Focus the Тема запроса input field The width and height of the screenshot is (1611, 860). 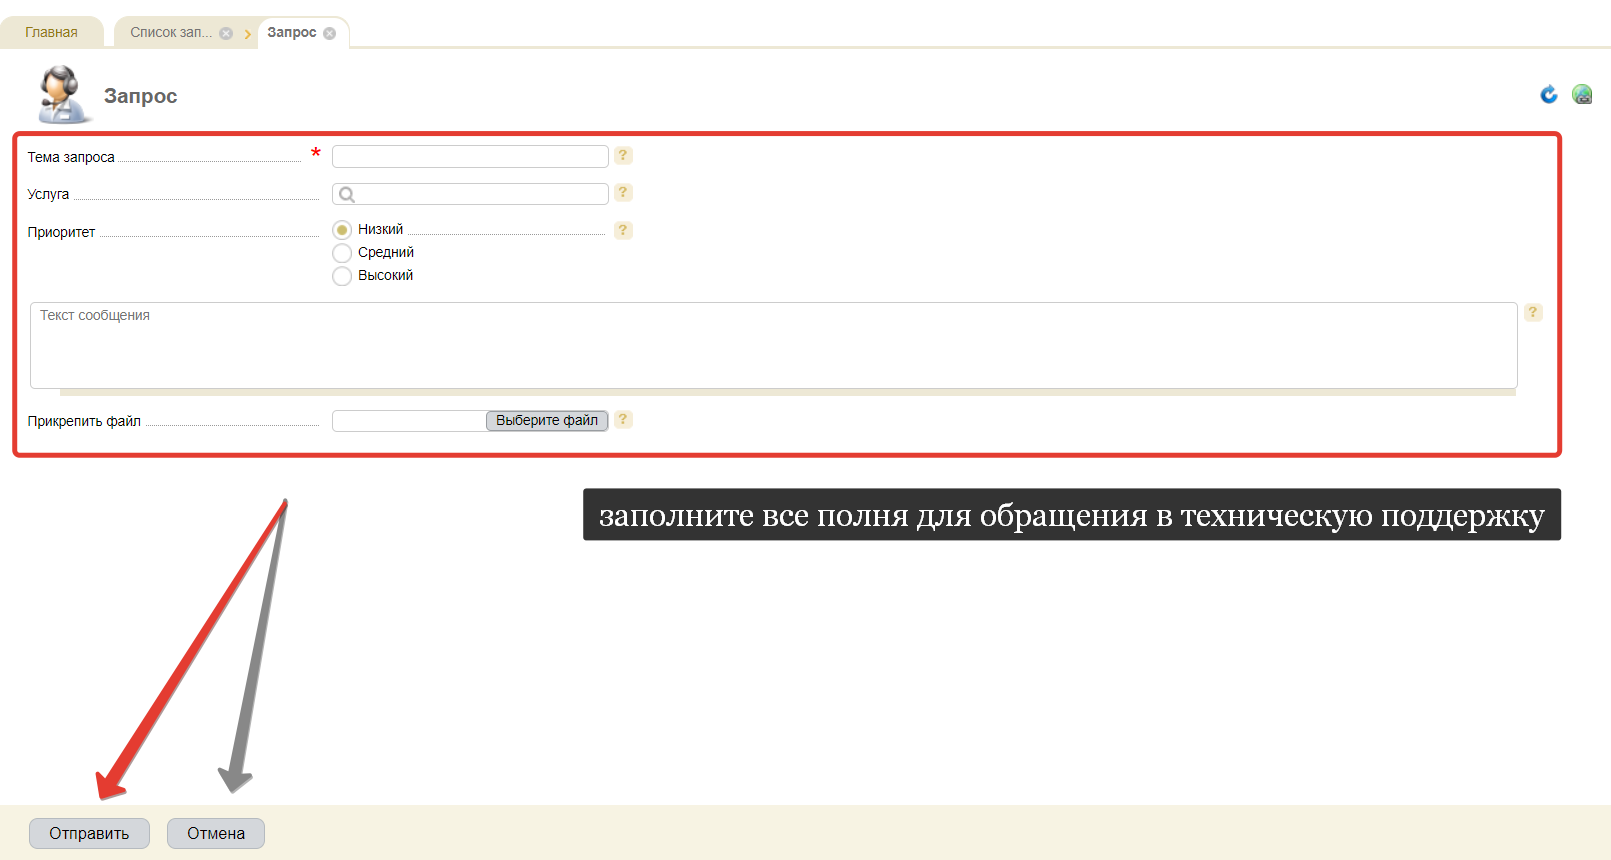coord(470,156)
